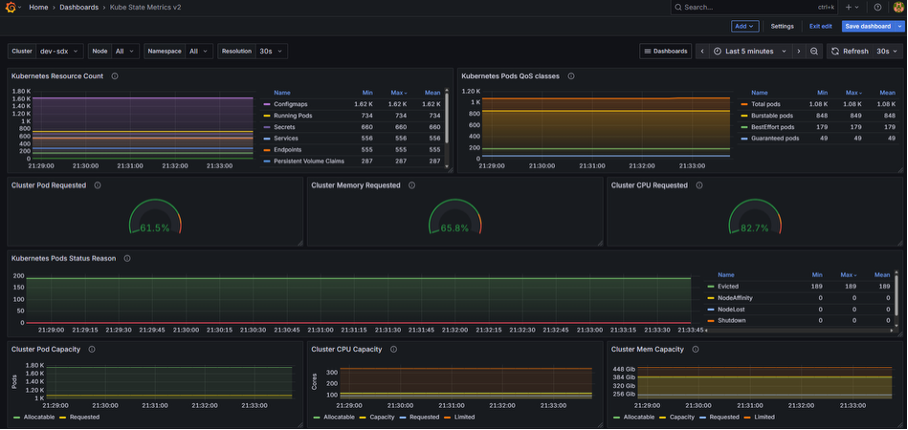Open the Namespace variable dropdown

(x=199, y=51)
